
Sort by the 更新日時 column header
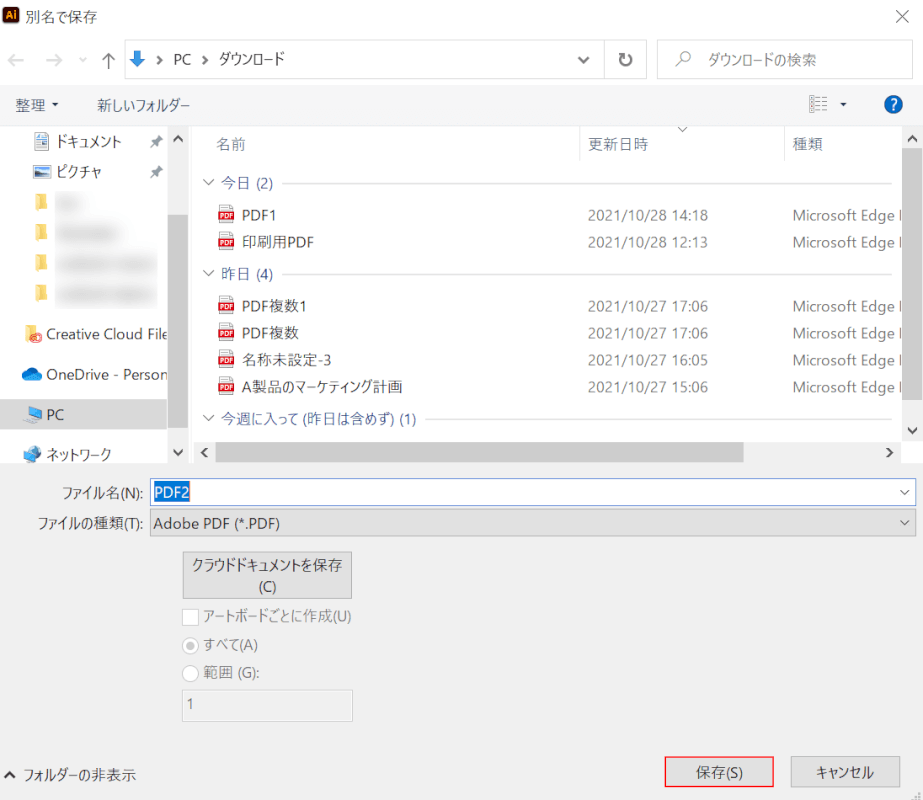(x=618, y=144)
